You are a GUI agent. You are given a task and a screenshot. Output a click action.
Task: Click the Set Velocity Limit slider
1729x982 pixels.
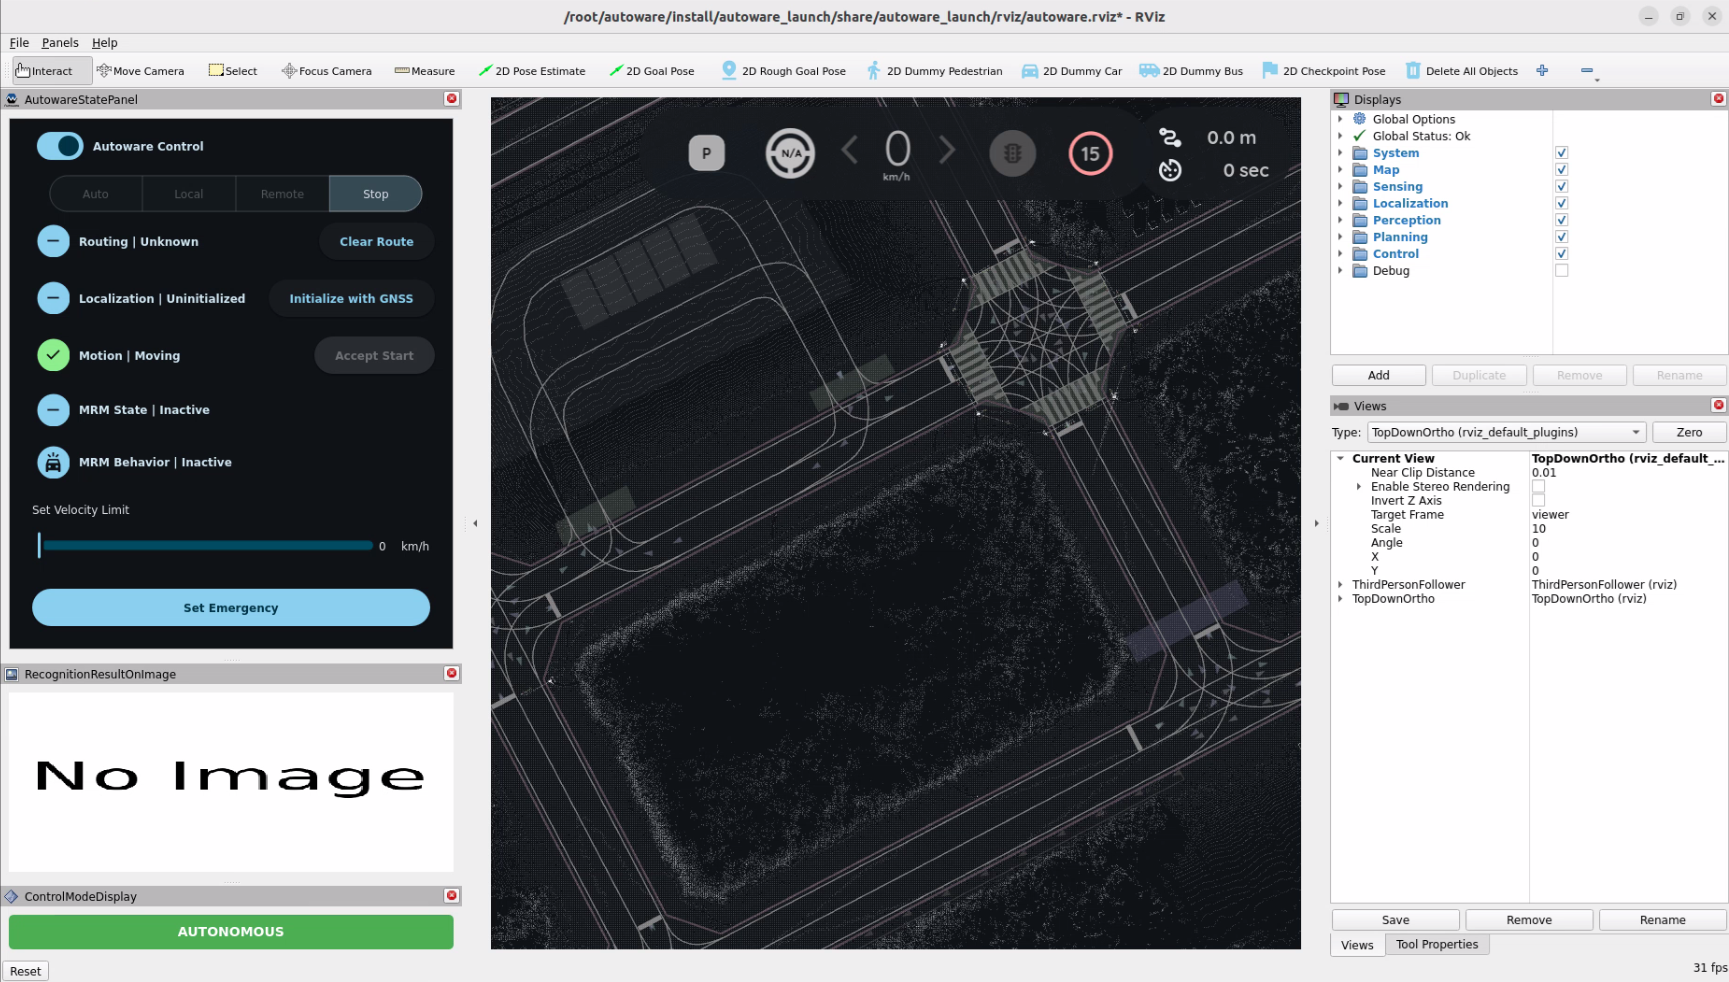[x=207, y=546]
